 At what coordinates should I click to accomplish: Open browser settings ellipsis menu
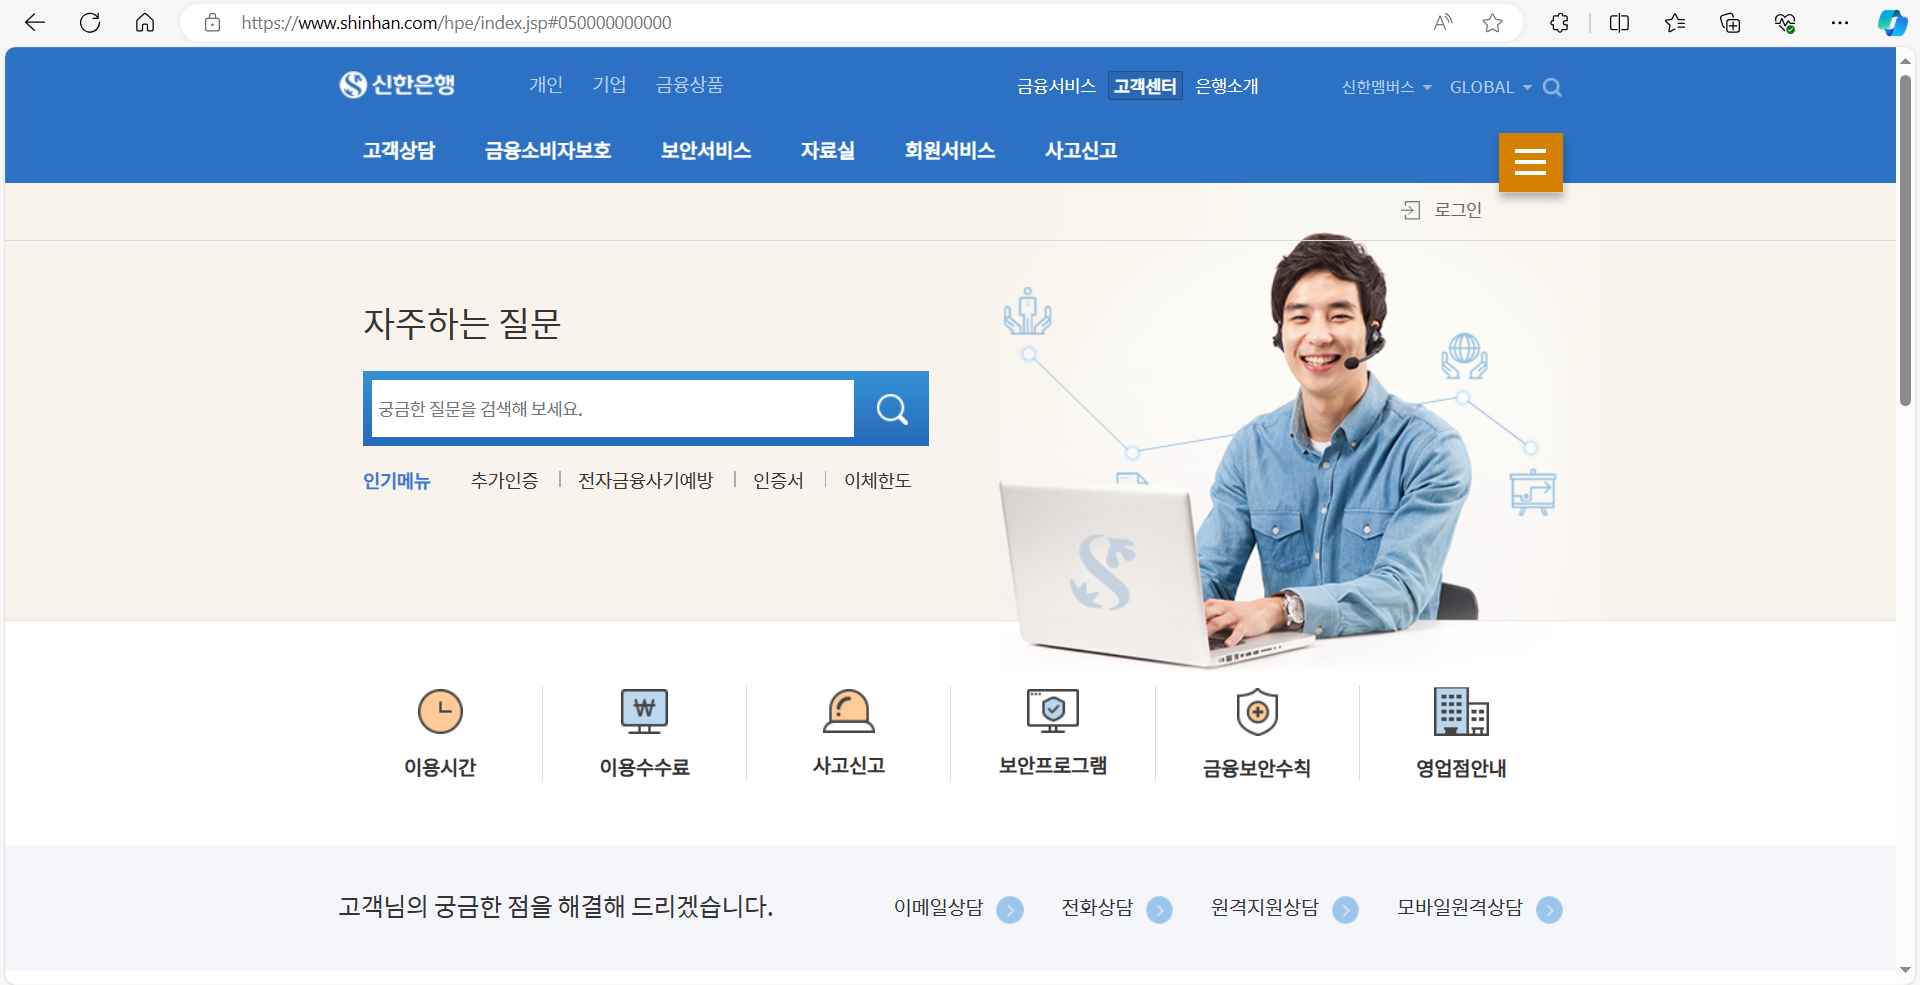pos(1840,22)
